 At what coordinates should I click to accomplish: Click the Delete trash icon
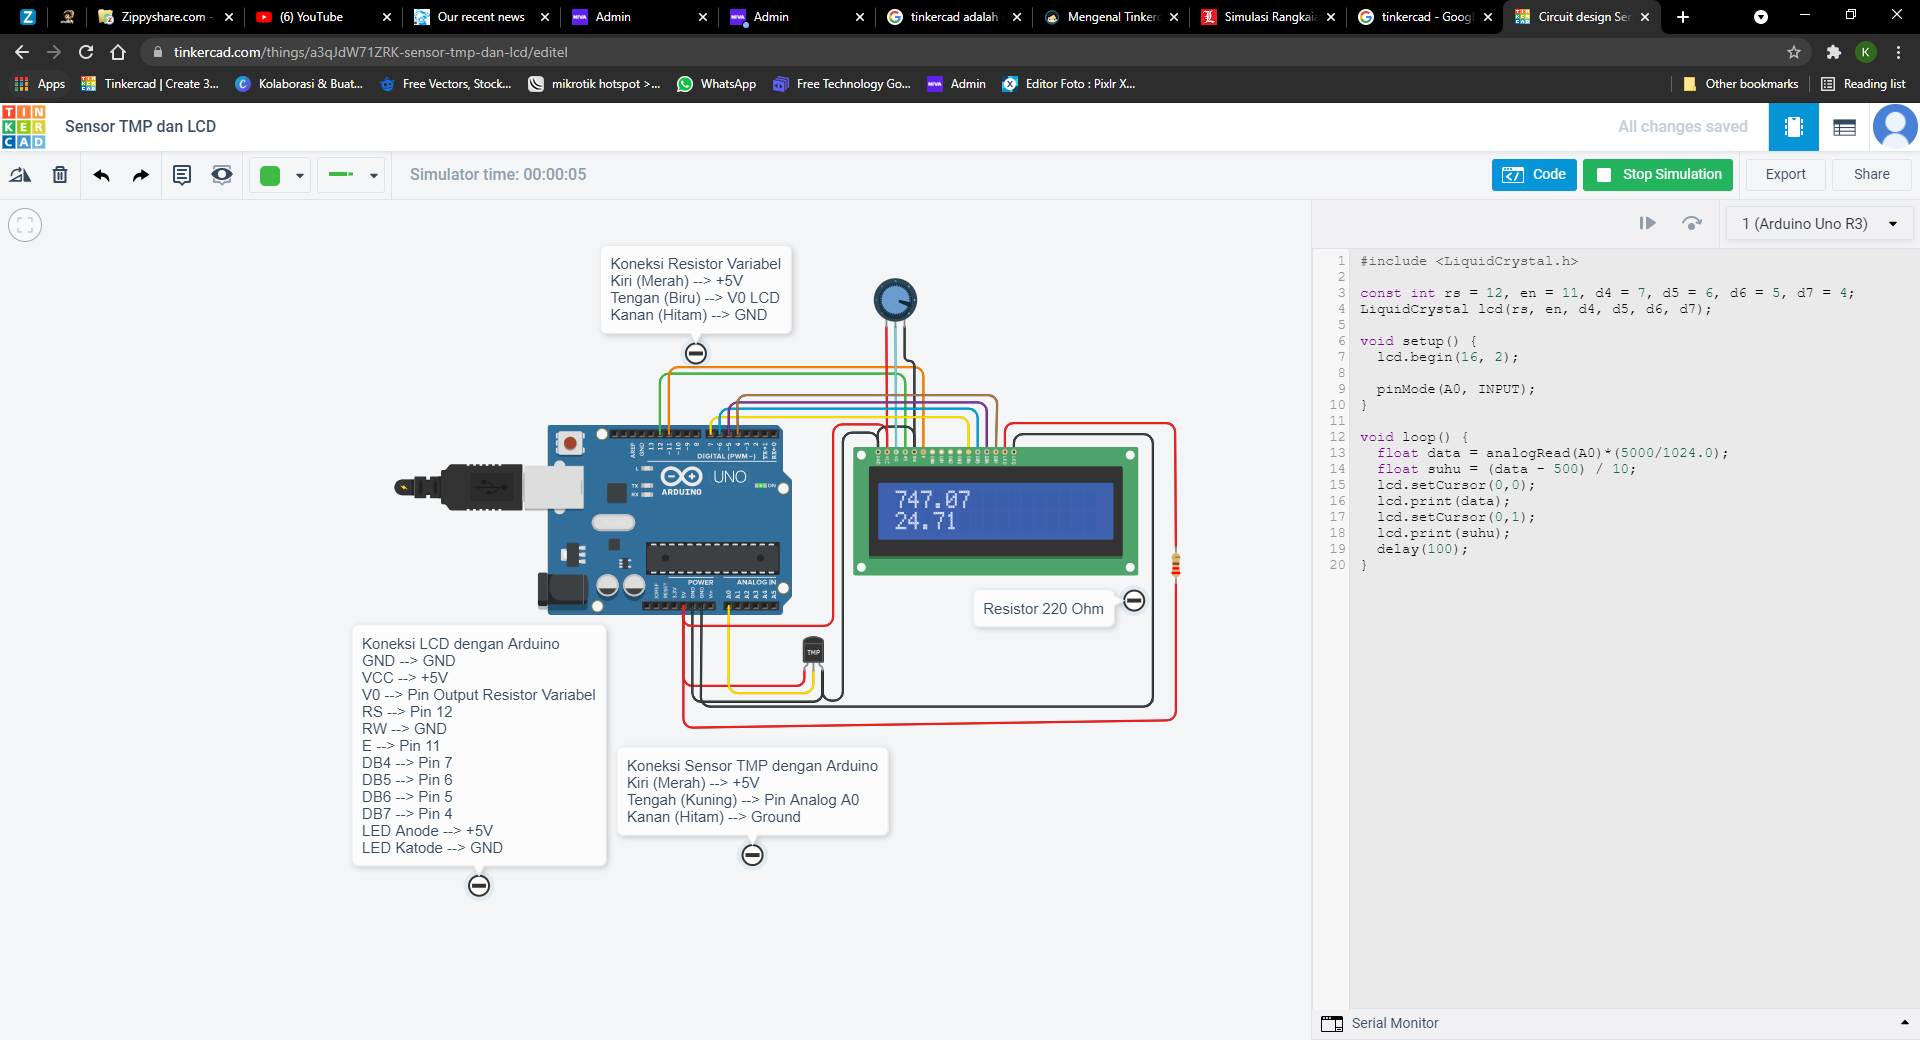click(x=60, y=175)
